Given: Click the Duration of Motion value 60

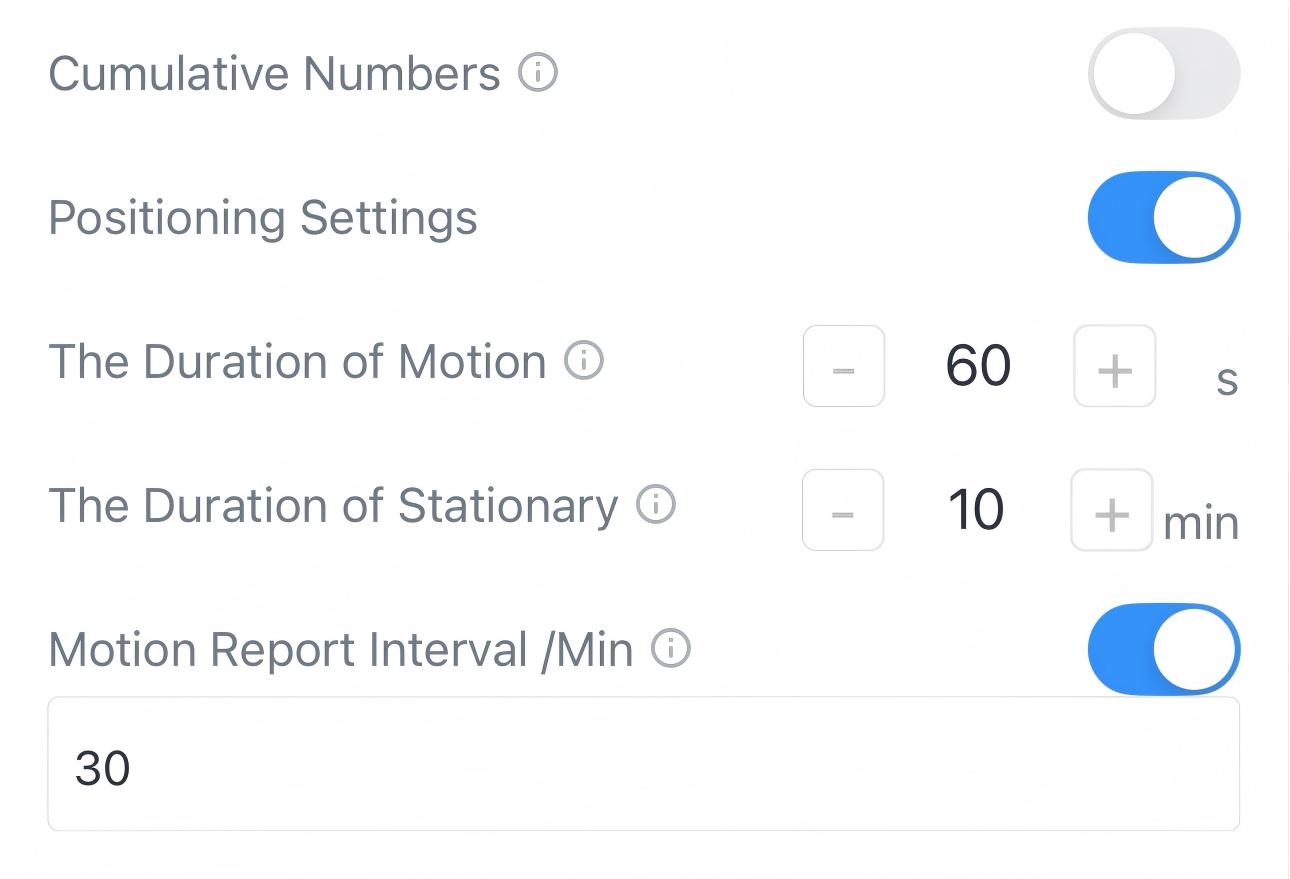Looking at the screenshot, I should [978, 366].
